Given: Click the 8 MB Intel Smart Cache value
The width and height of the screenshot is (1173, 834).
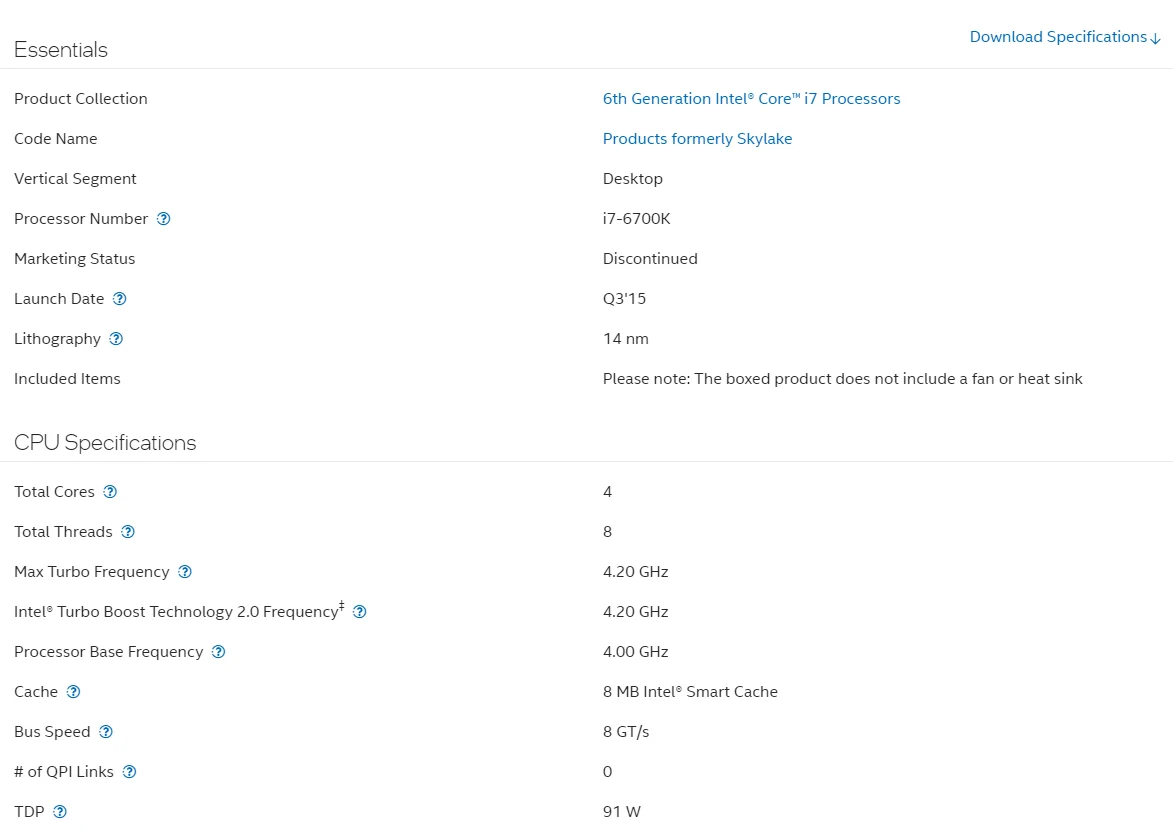Looking at the screenshot, I should (x=690, y=692).
